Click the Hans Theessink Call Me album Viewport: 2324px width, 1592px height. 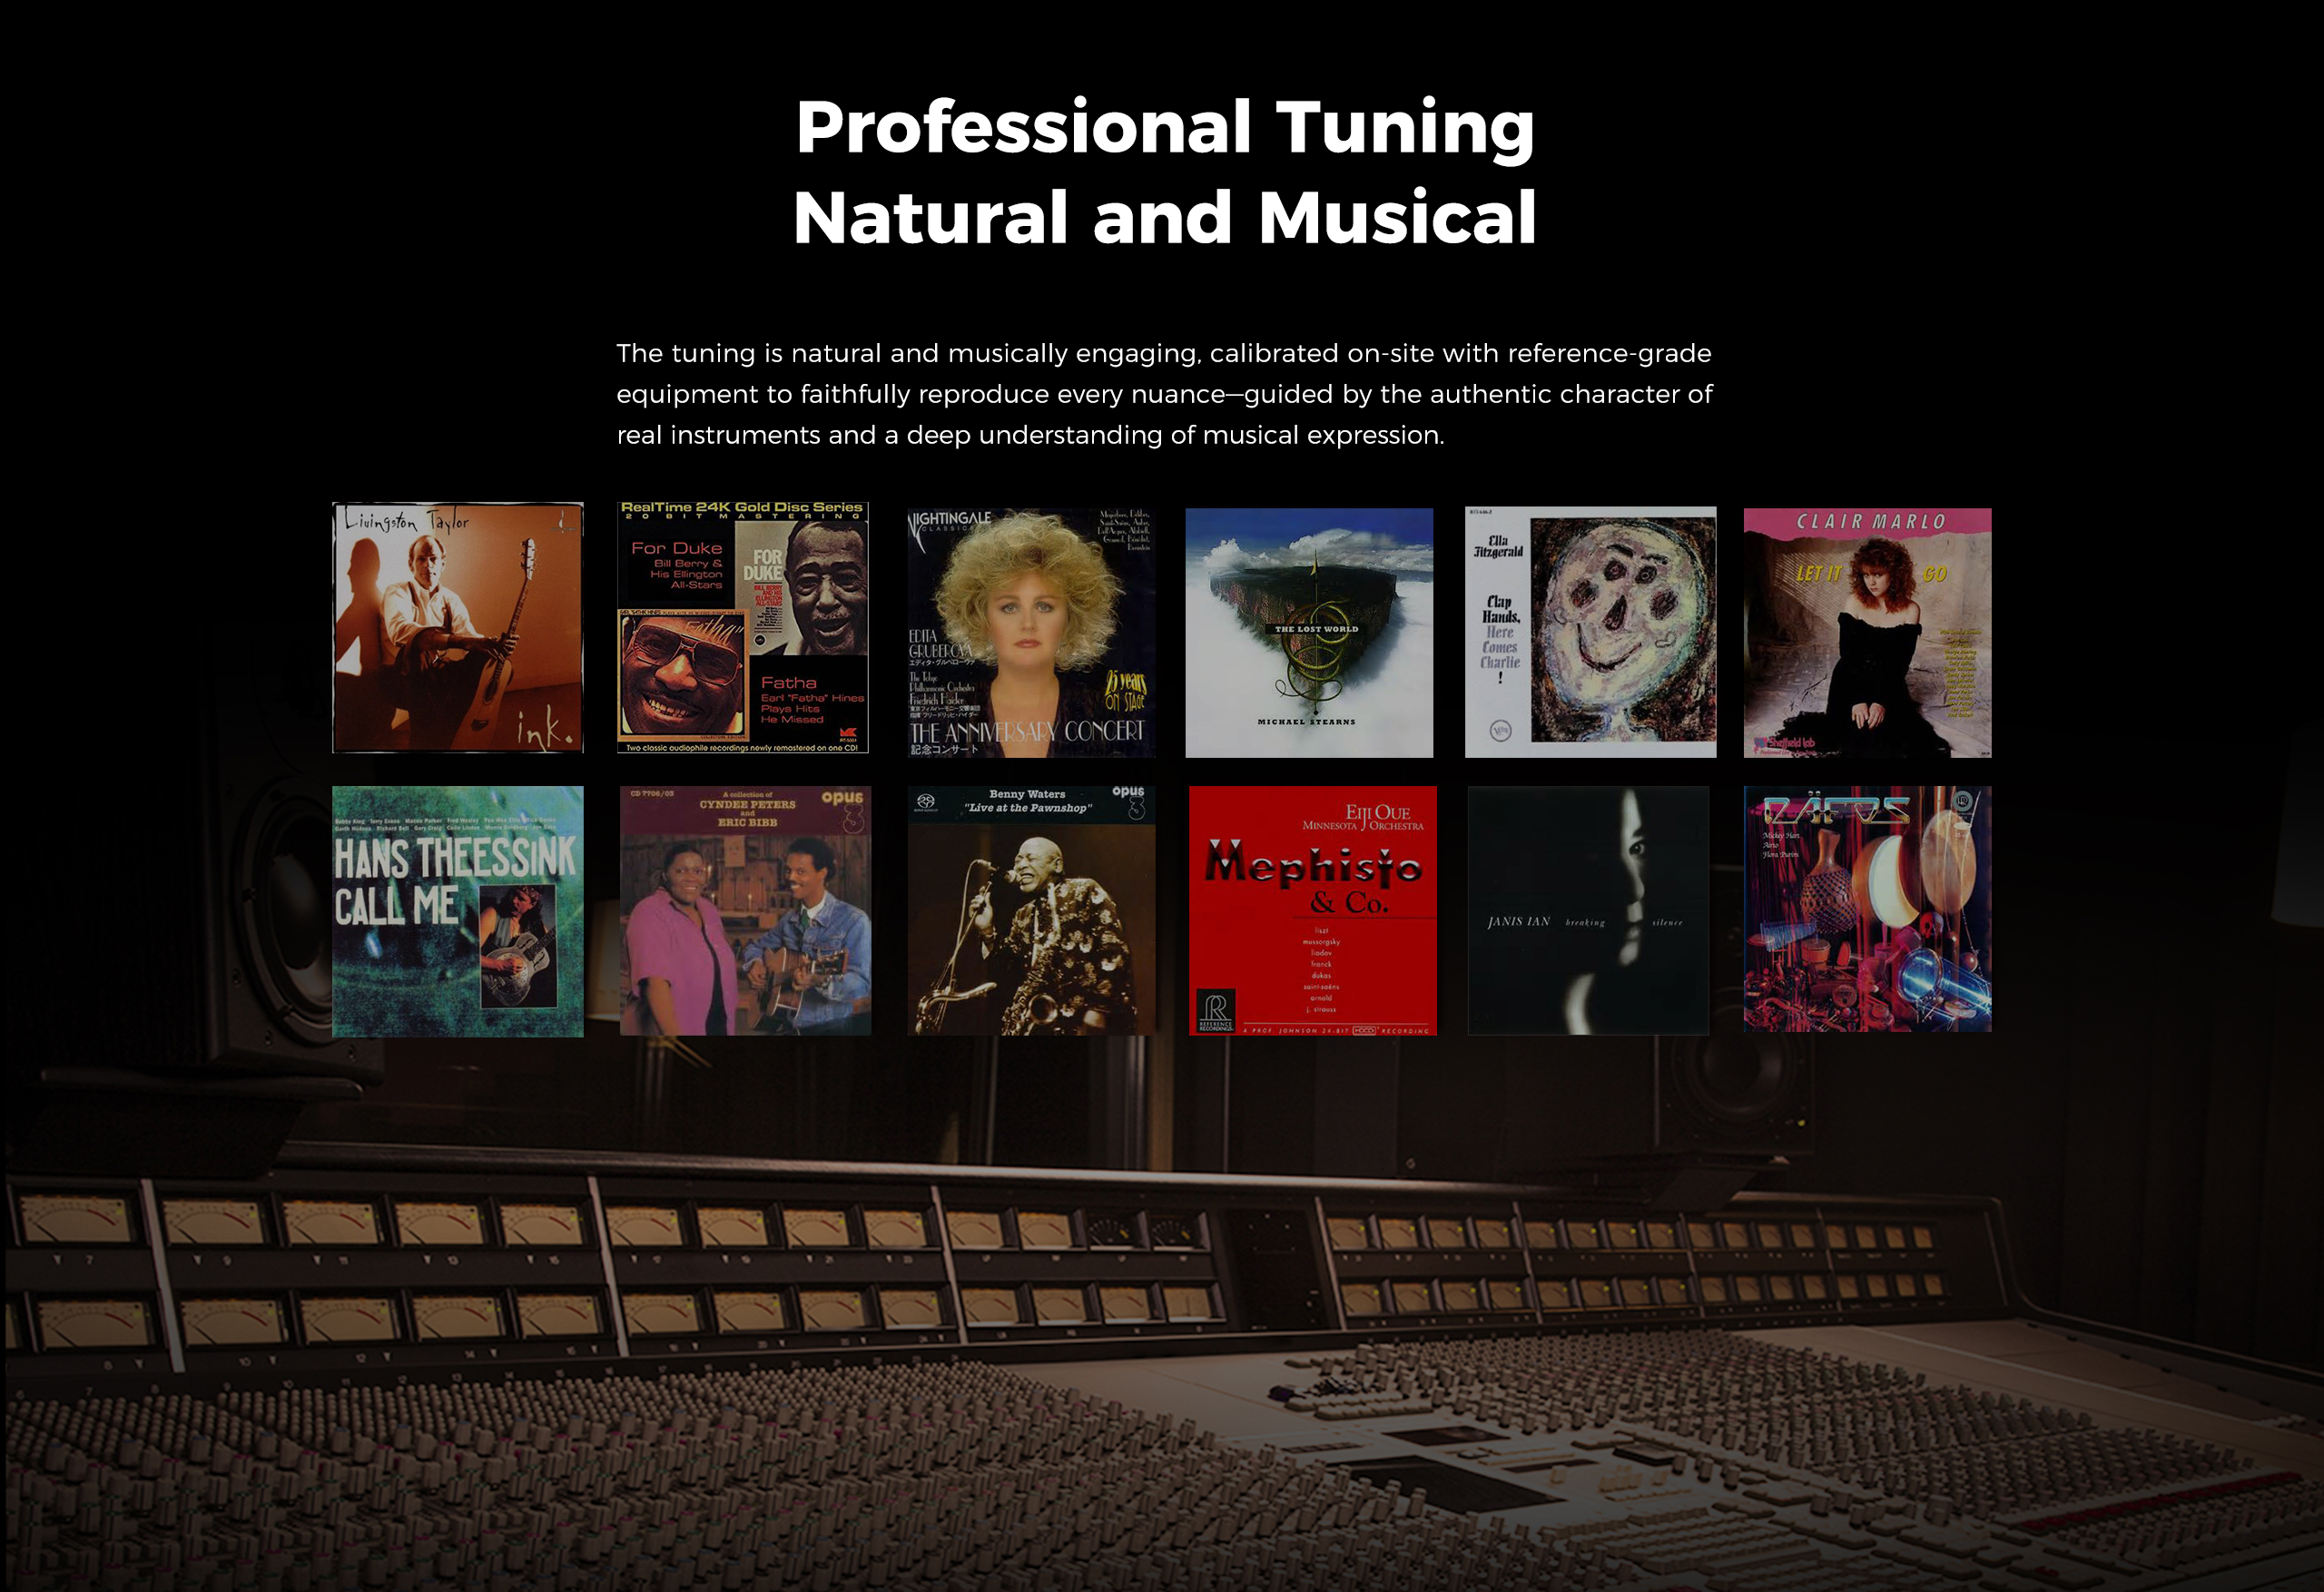(457, 910)
